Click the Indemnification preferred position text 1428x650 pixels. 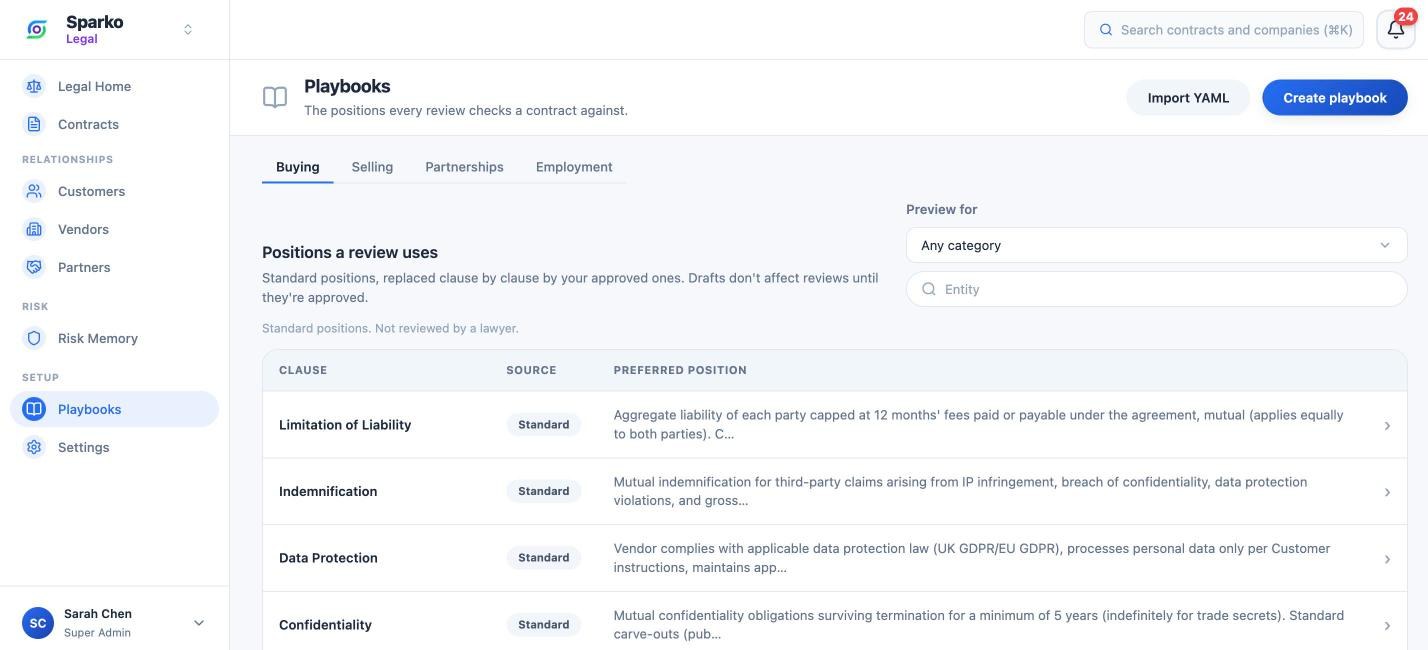[960, 491]
